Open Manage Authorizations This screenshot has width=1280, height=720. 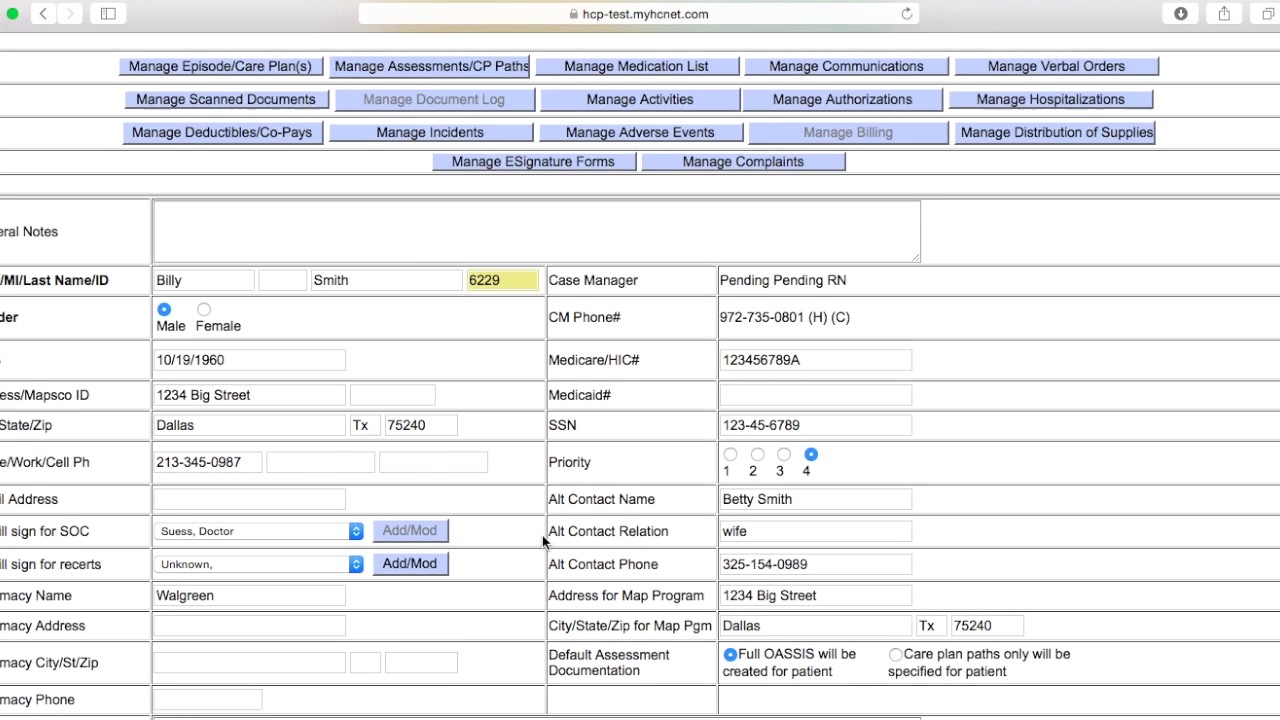point(842,99)
